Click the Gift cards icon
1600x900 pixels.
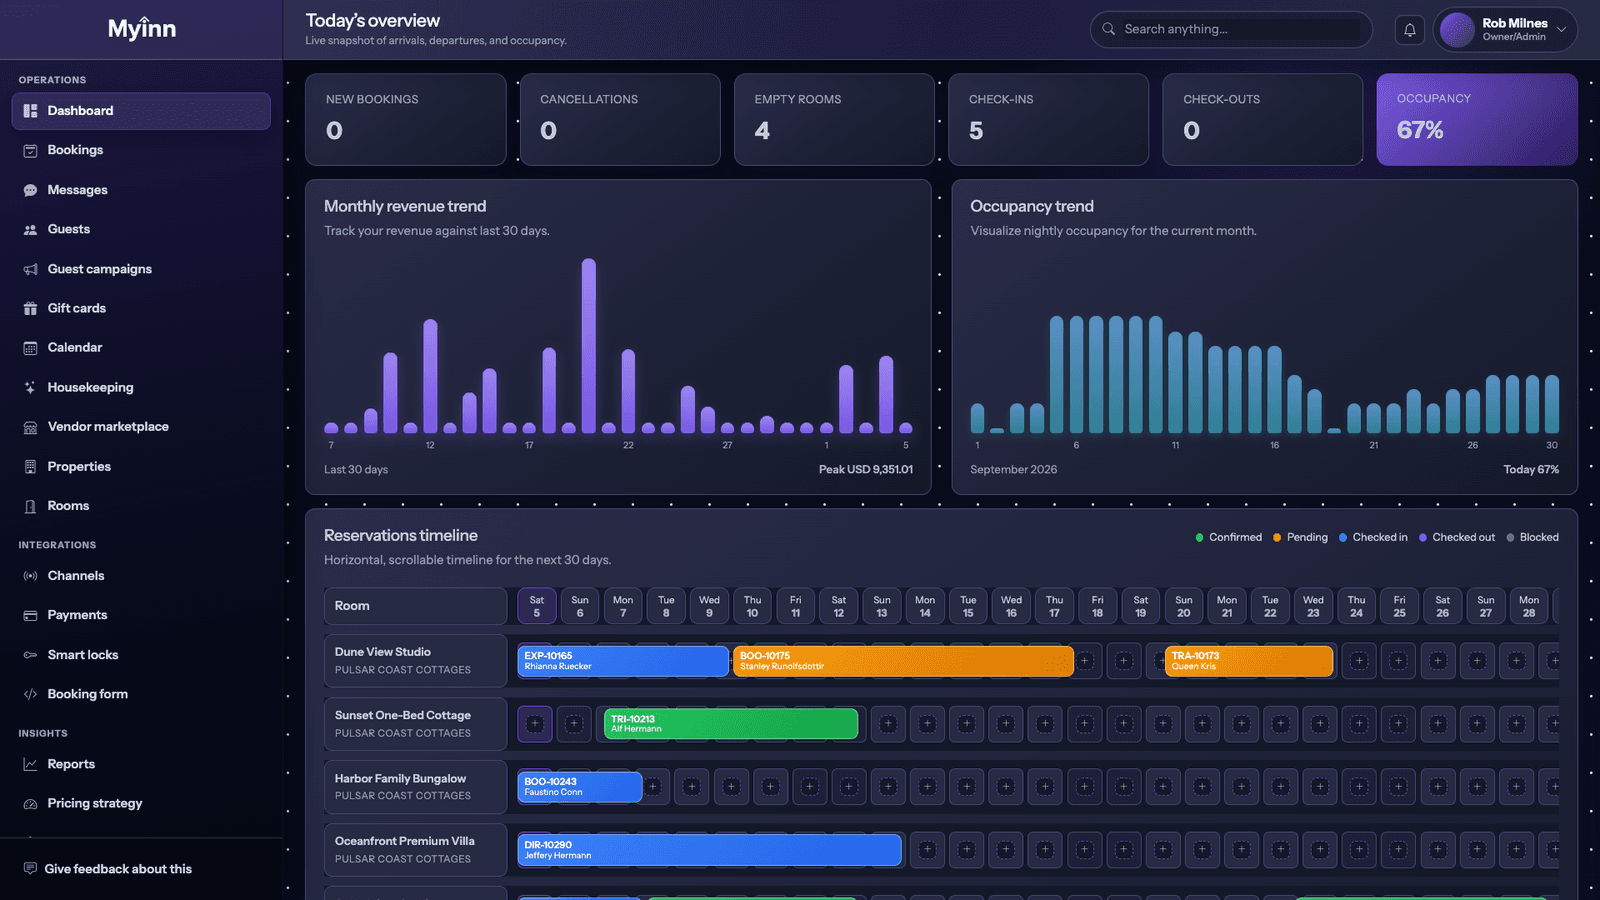[x=30, y=308]
